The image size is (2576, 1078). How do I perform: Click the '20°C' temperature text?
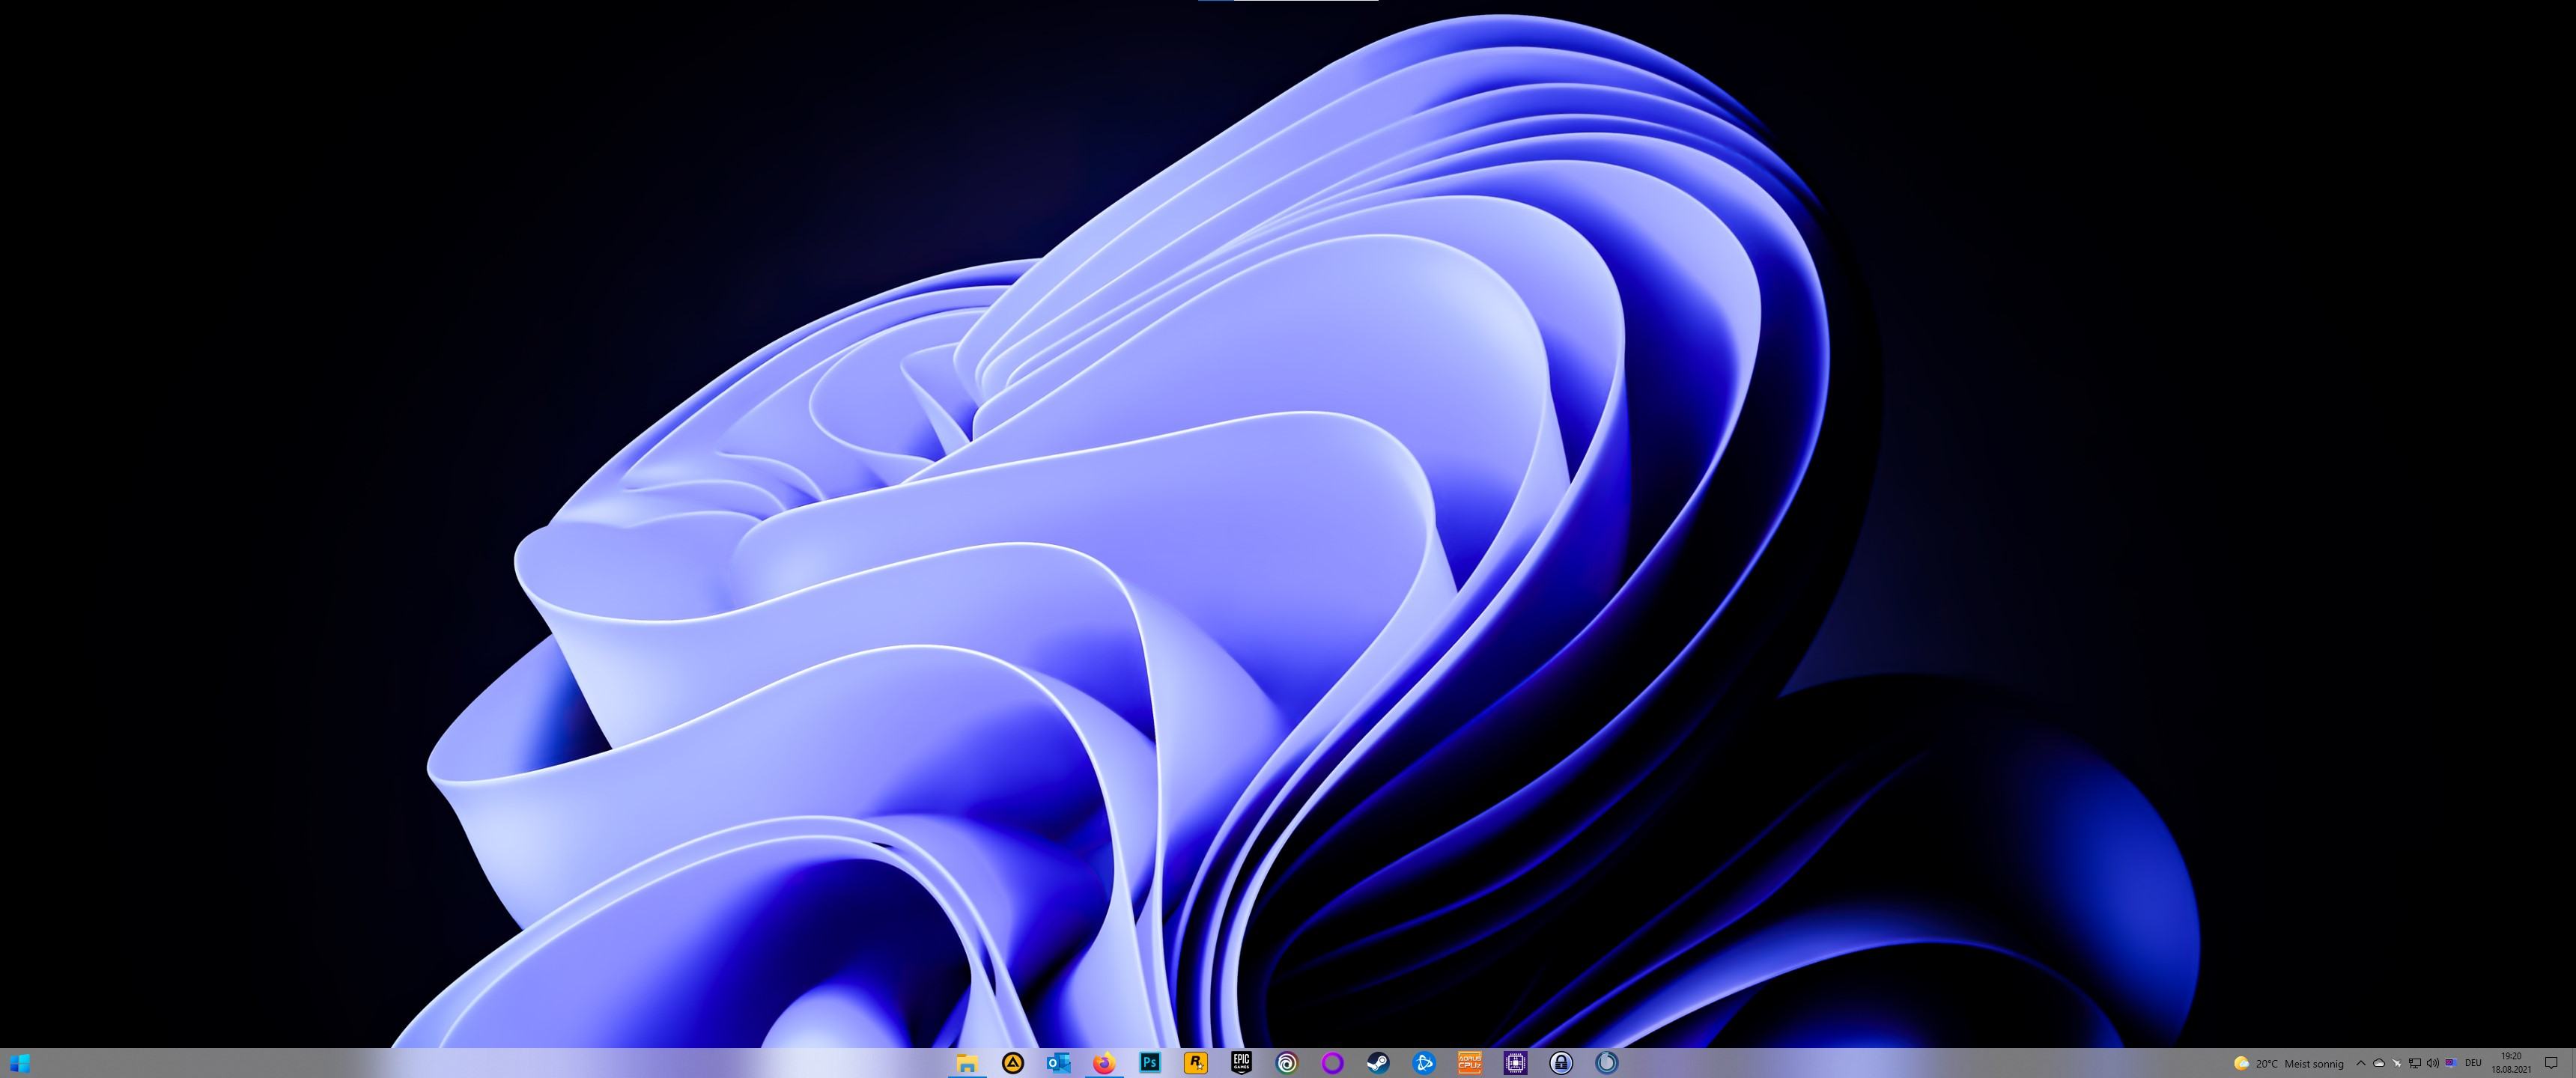click(2267, 1064)
